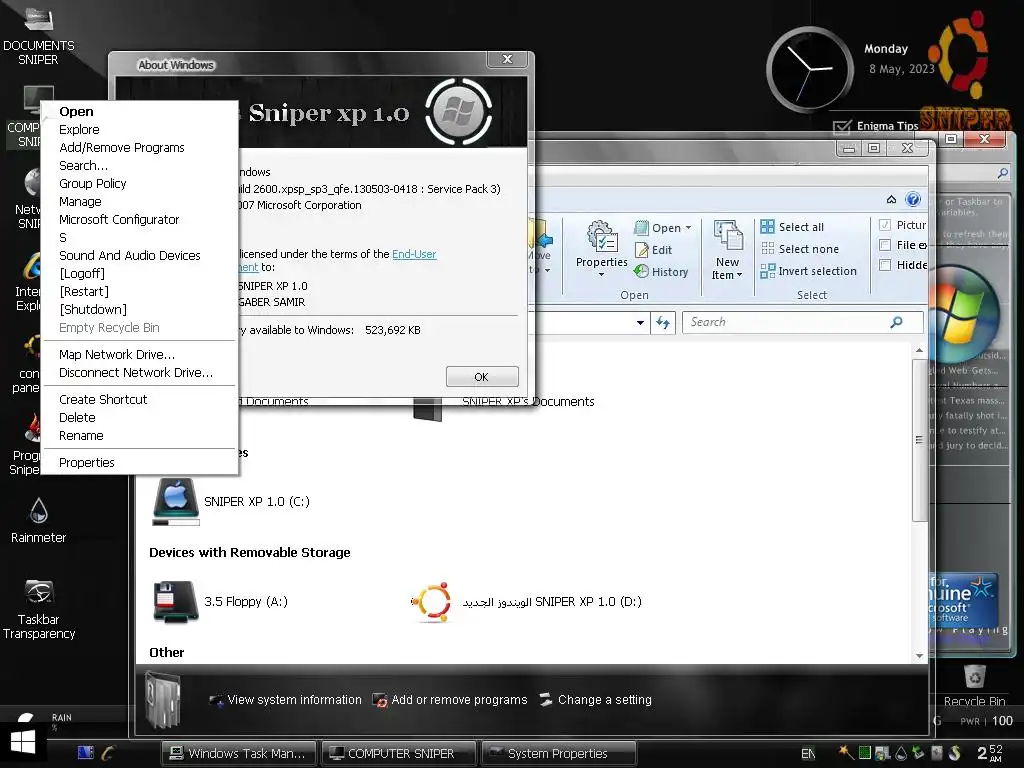Switch to System Properties taskbar button
This screenshot has width=1024, height=768.
point(558,753)
